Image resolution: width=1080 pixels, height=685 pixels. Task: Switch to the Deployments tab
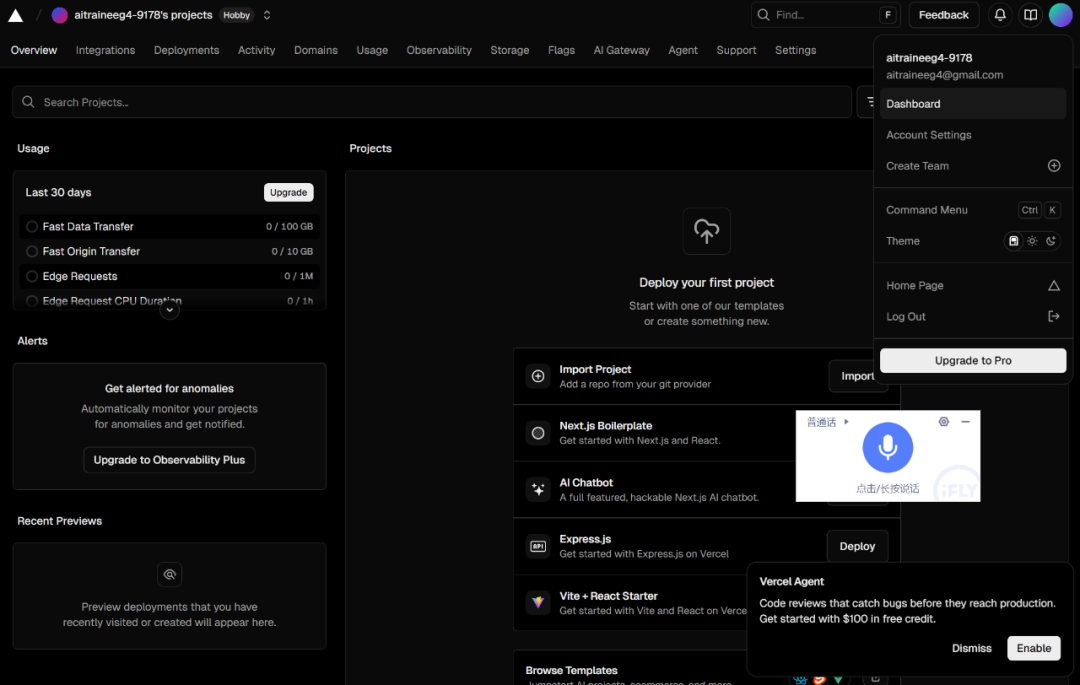coord(186,50)
